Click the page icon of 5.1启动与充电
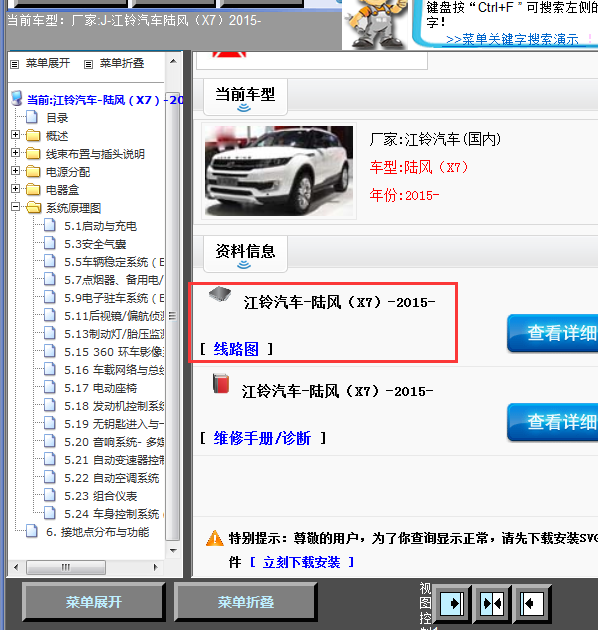Screen dimensions: 598x630 tap(50, 225)
